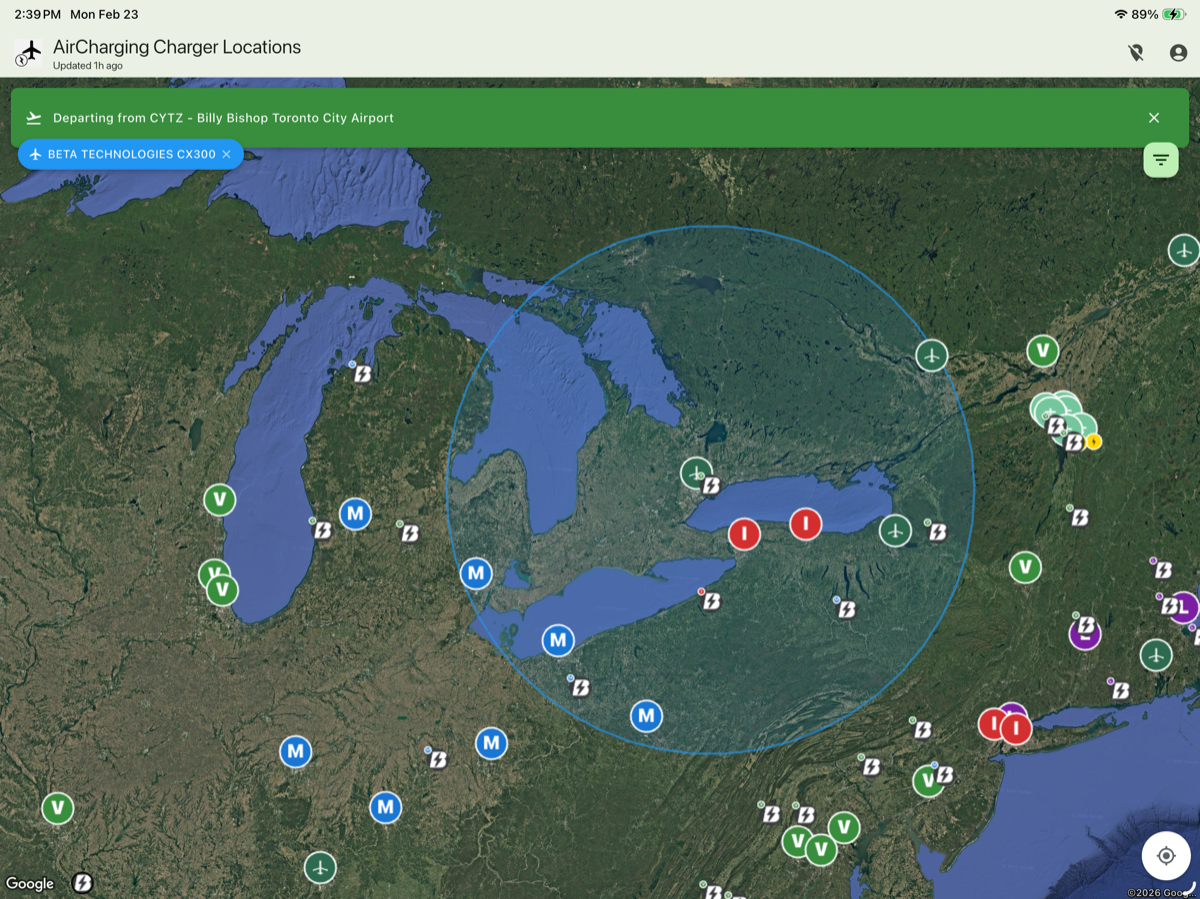1200x899 pixels.
Task: Remove the BETA TECHNOLOGIES CX300 chip
Action: pos(226,154)
